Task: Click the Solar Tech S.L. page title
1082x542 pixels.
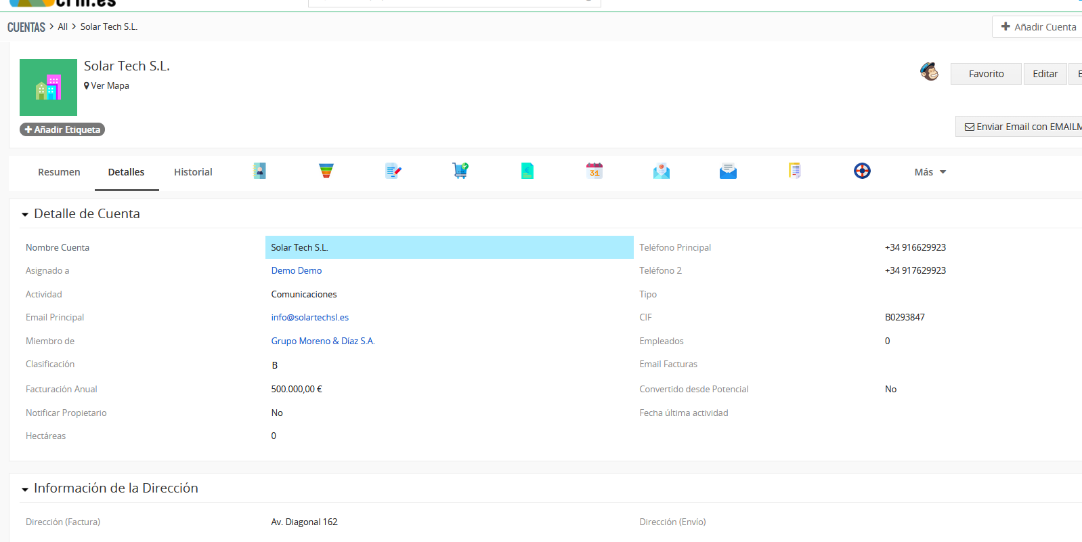Action: click(x=127, y=66)
